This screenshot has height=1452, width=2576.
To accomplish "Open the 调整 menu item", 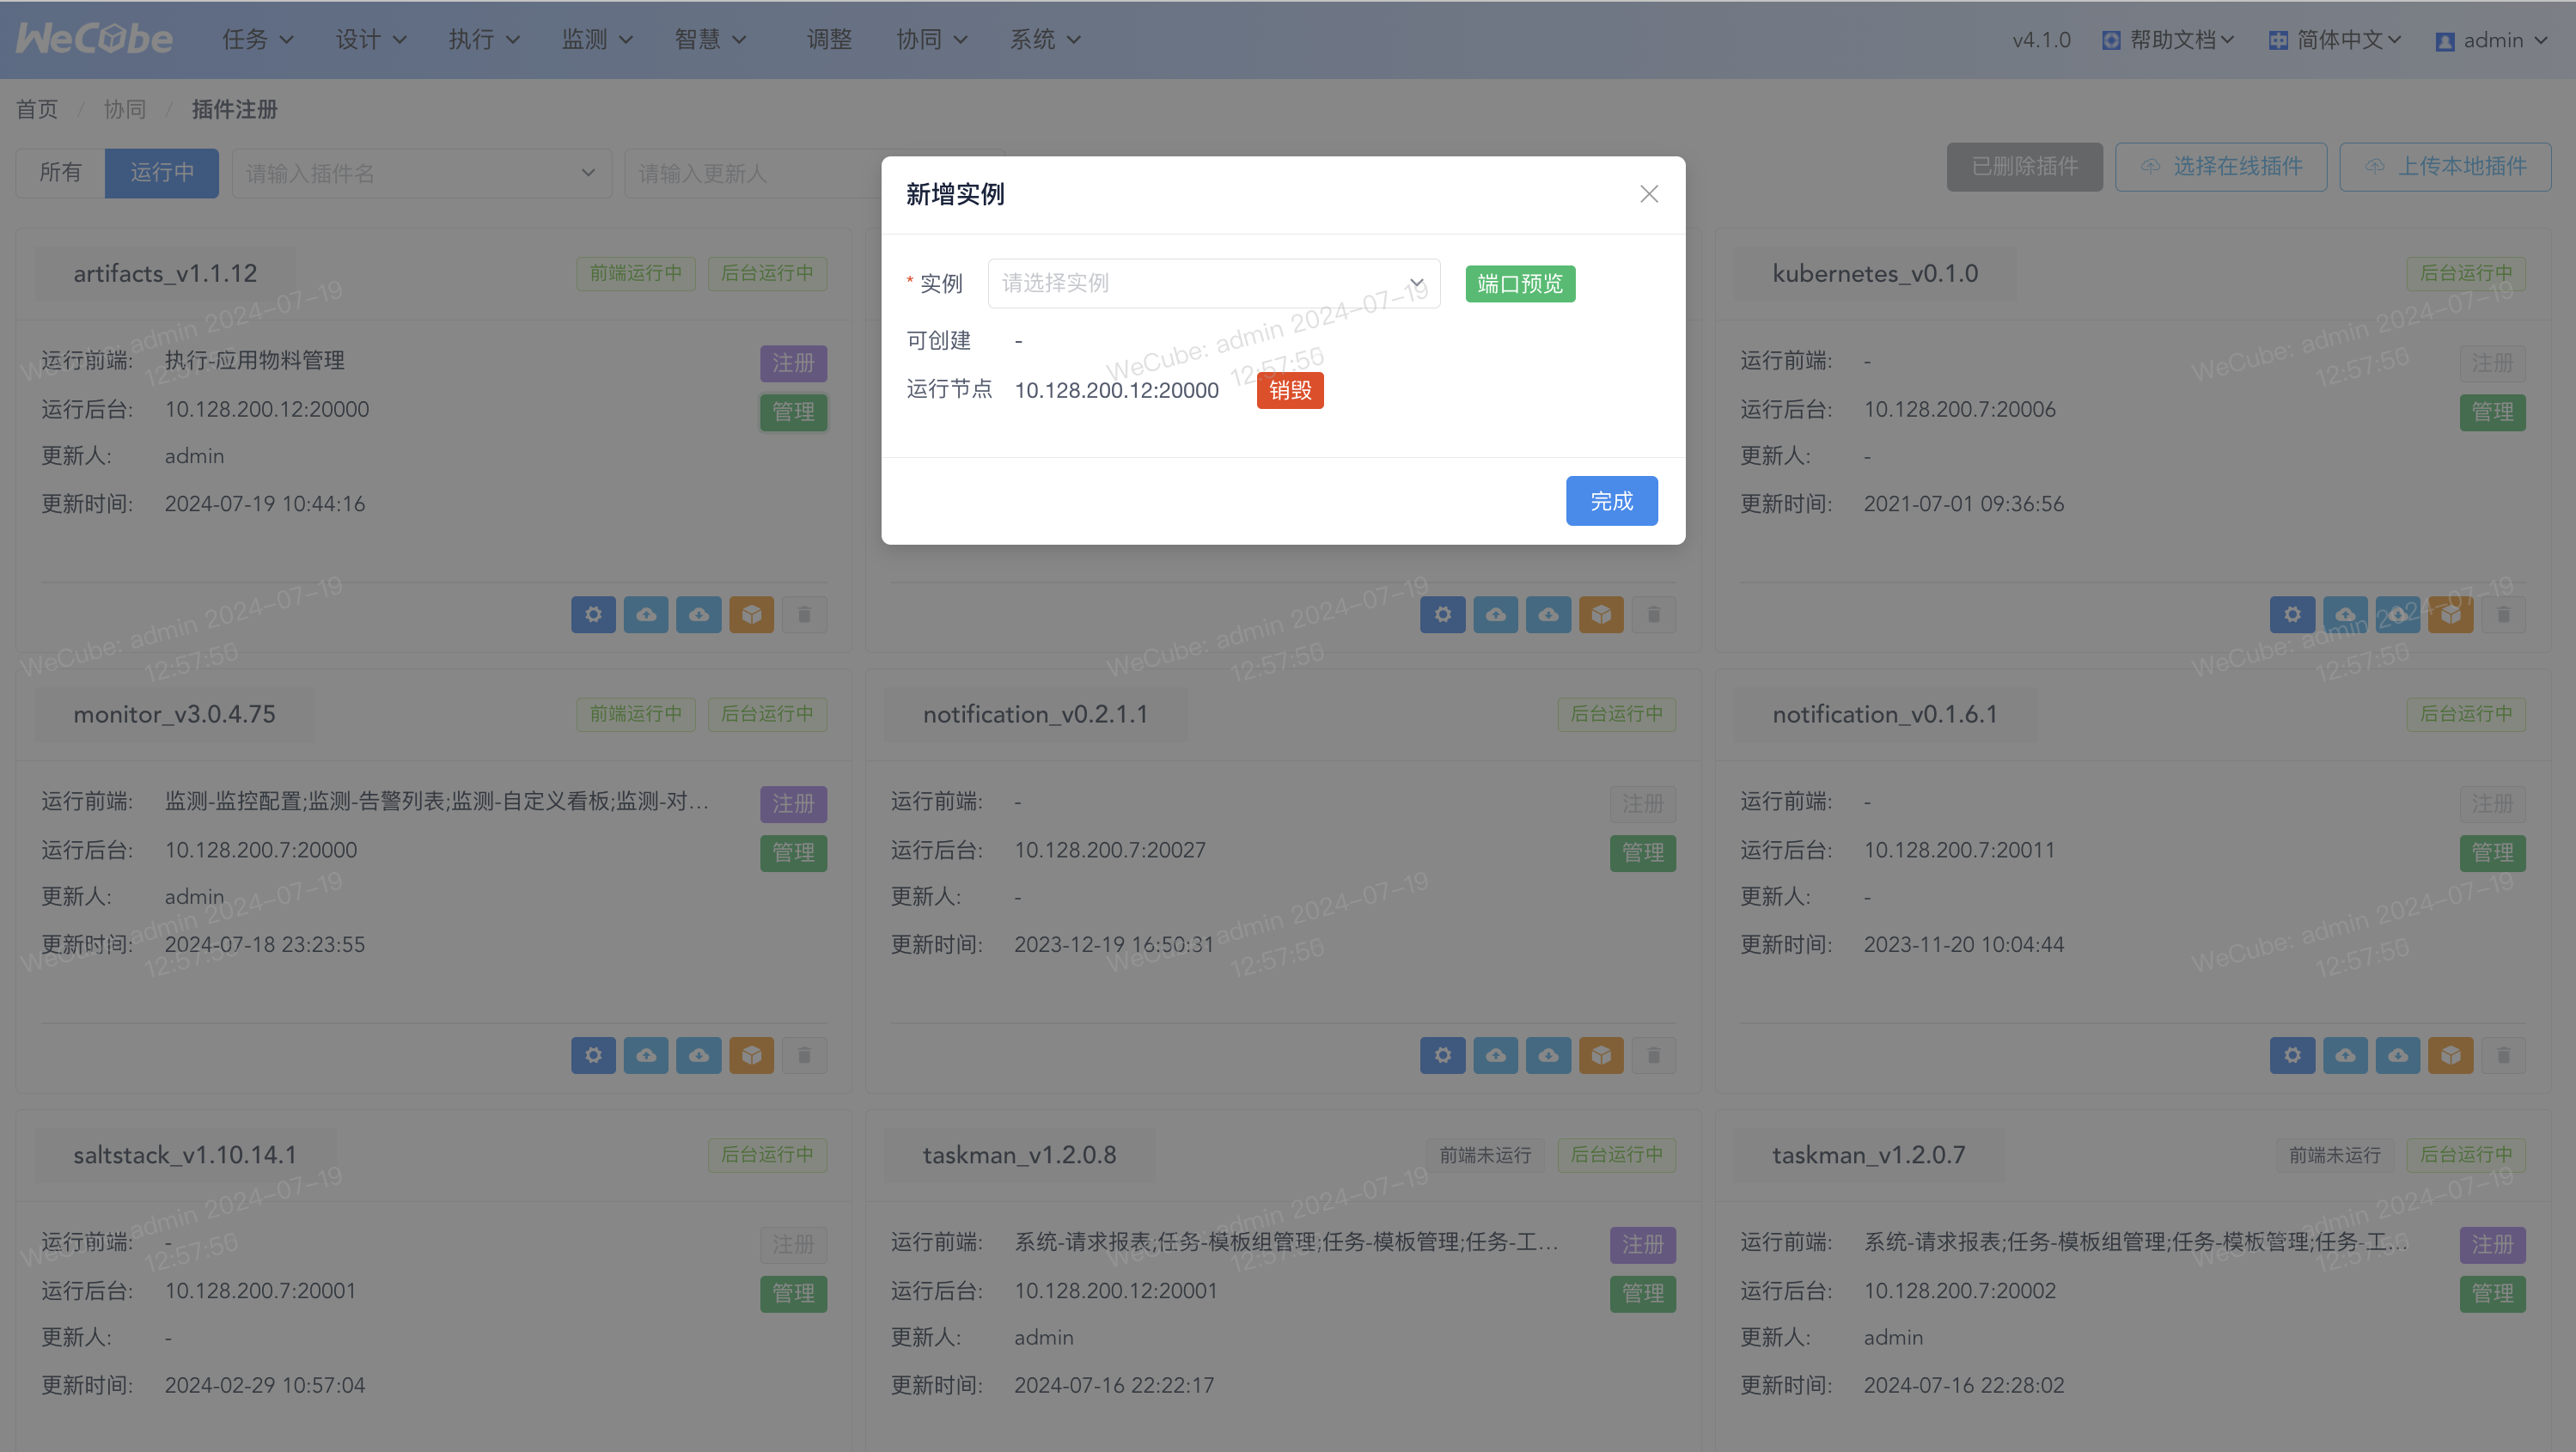I will coord(829,40).
